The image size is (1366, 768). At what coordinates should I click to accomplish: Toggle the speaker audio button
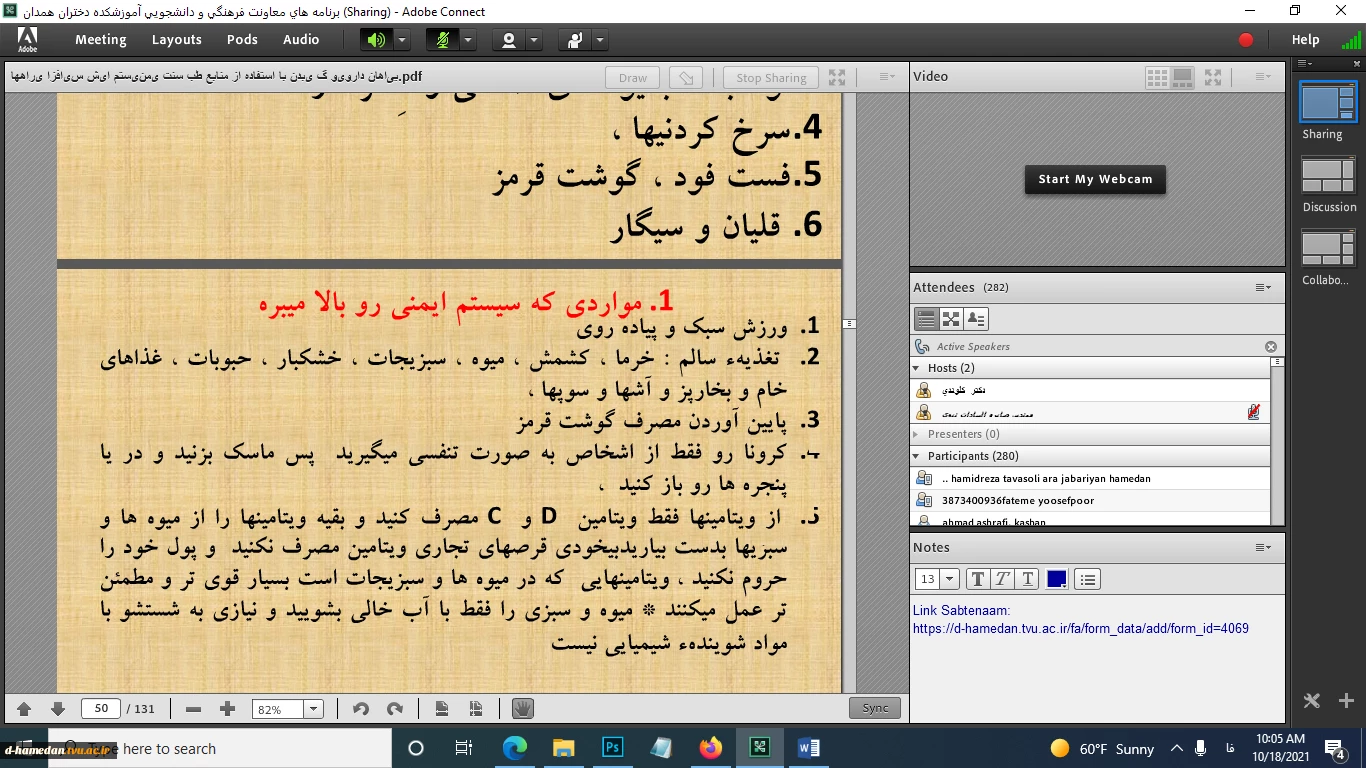pos(376,40)
